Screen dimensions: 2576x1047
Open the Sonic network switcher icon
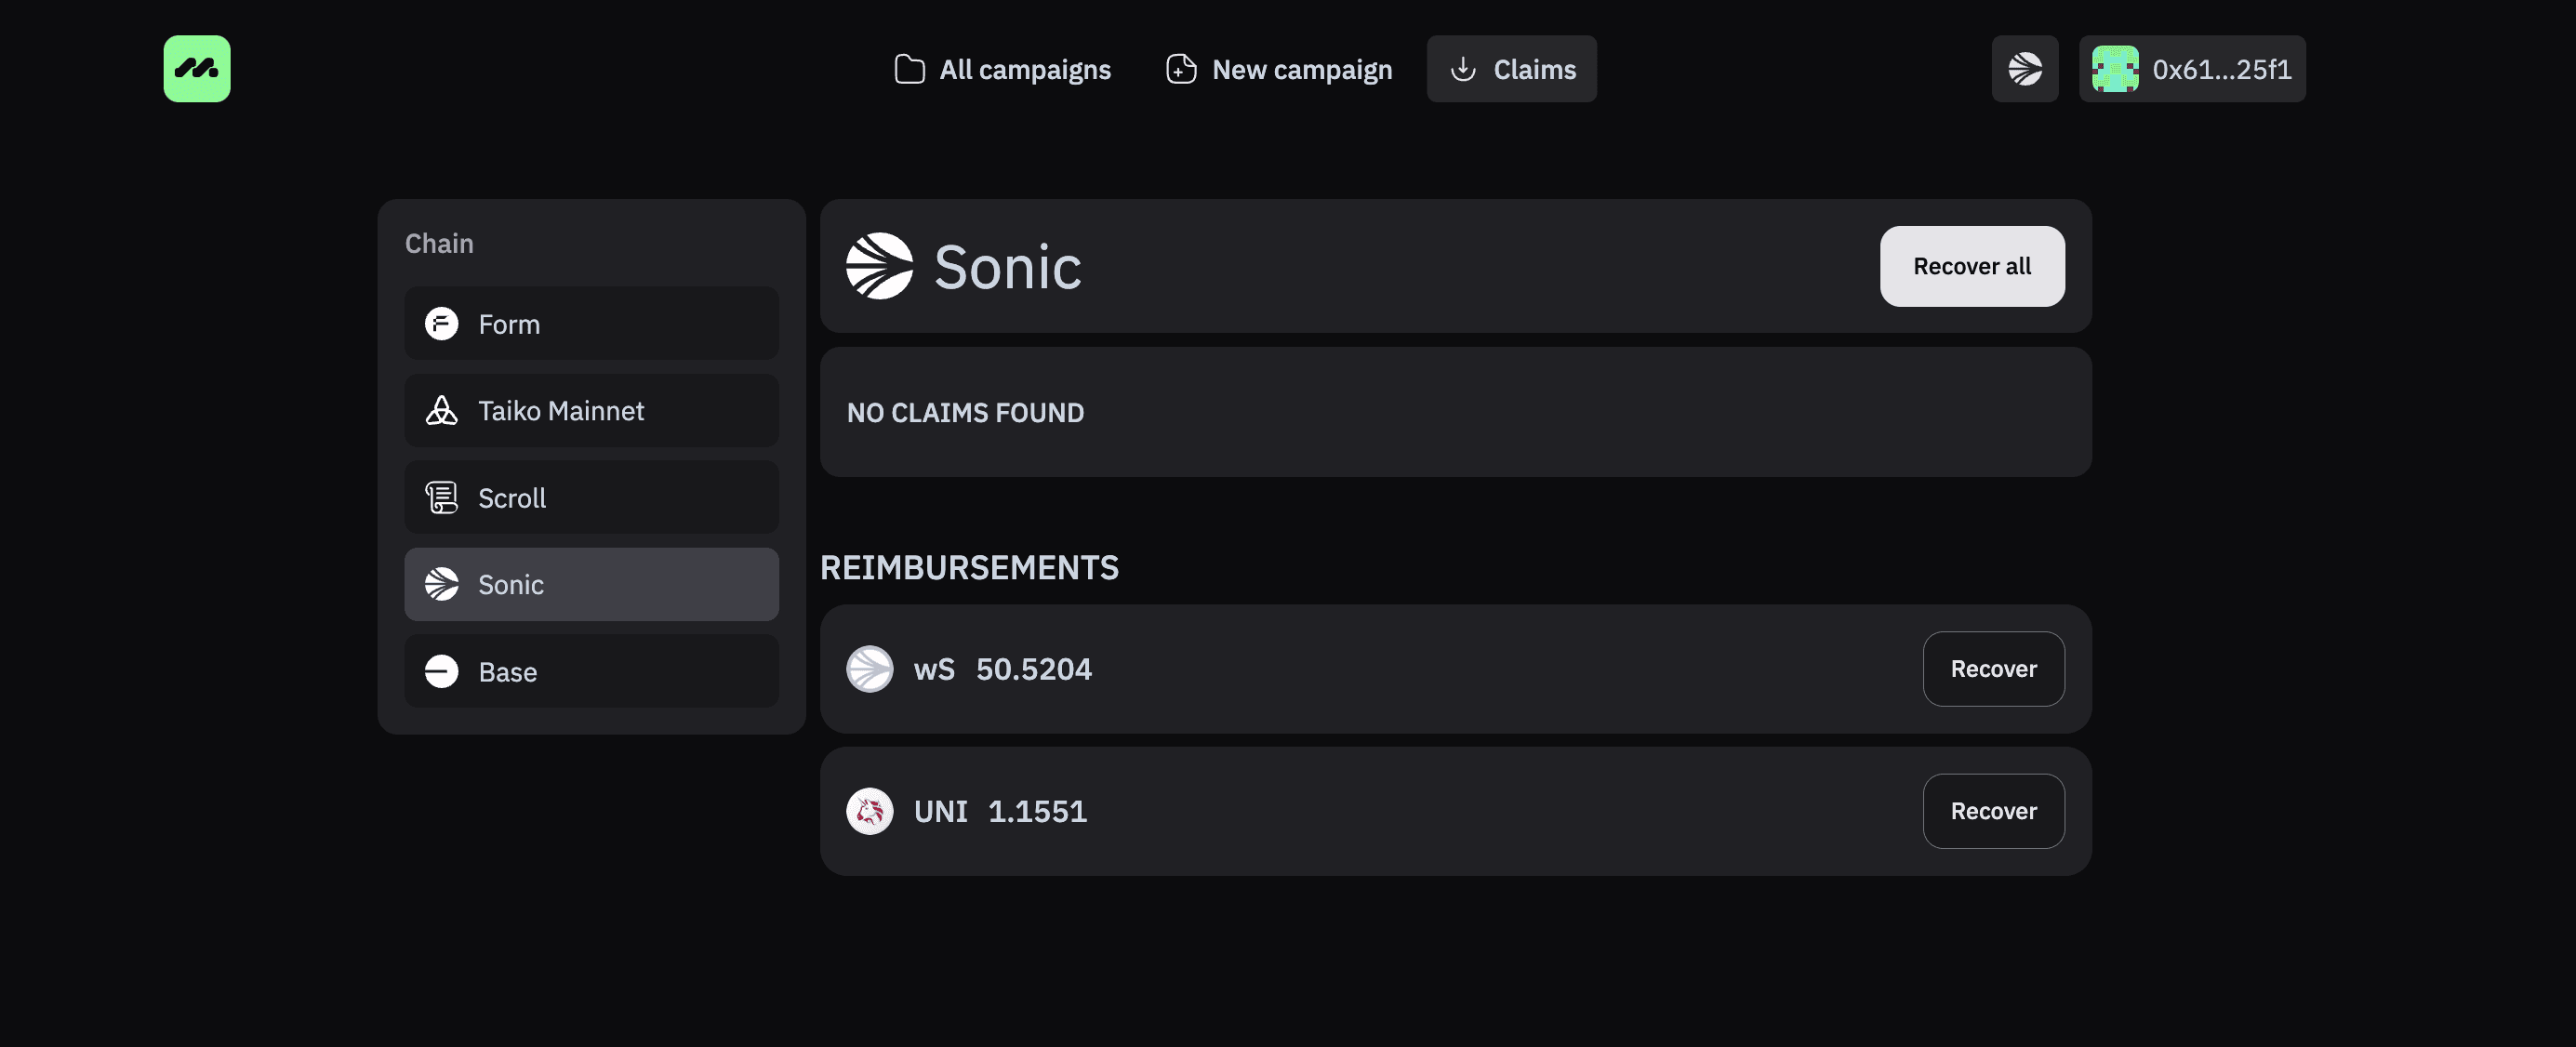click(x=2024, y=69)
